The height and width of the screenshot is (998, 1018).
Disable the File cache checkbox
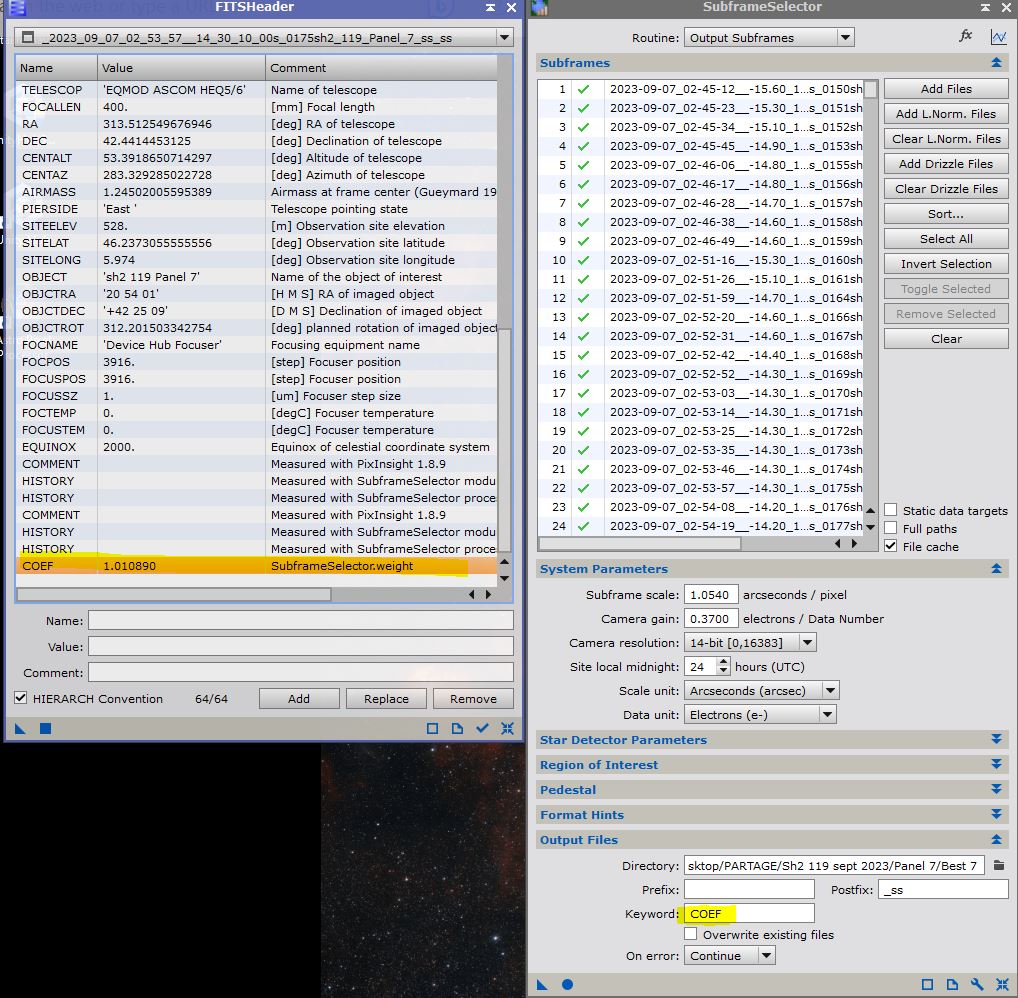pos(891,546)
